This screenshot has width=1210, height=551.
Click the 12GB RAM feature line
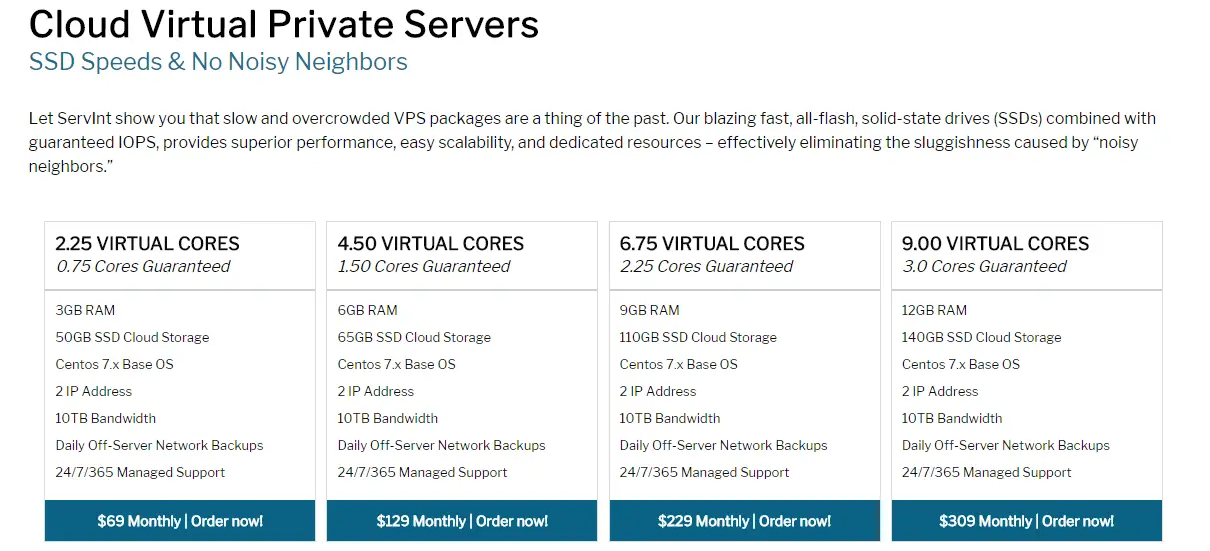[x=934, y=310]
